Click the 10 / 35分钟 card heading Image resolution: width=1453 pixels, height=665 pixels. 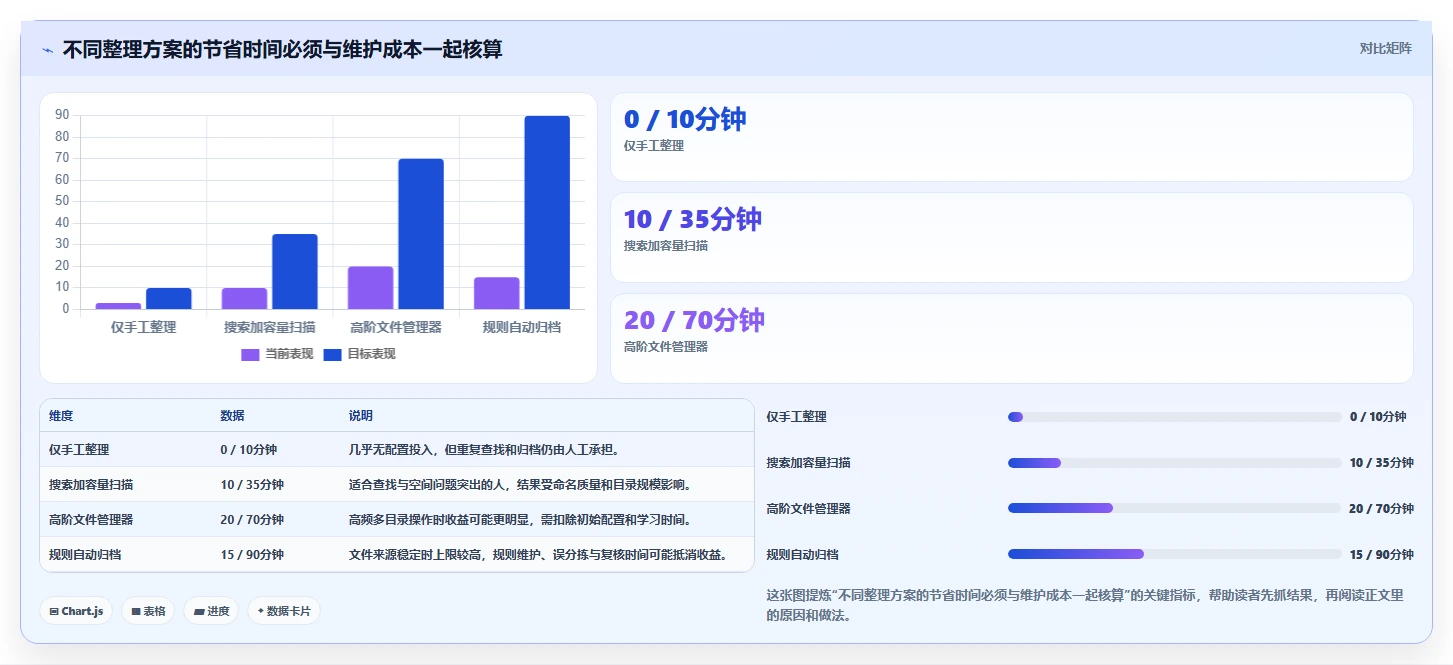pyautogui.click(x=693, y=219)
